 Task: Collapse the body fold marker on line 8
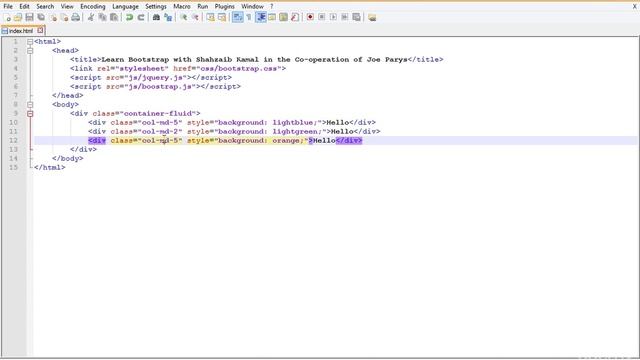point(30,104)
